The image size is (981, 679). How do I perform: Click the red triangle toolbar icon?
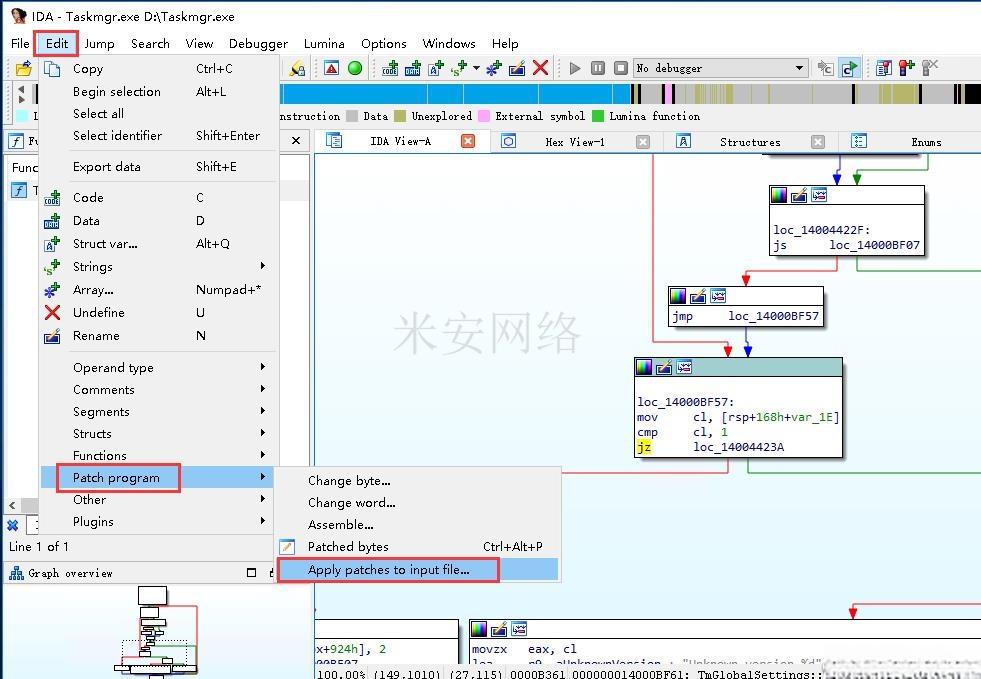332,68
